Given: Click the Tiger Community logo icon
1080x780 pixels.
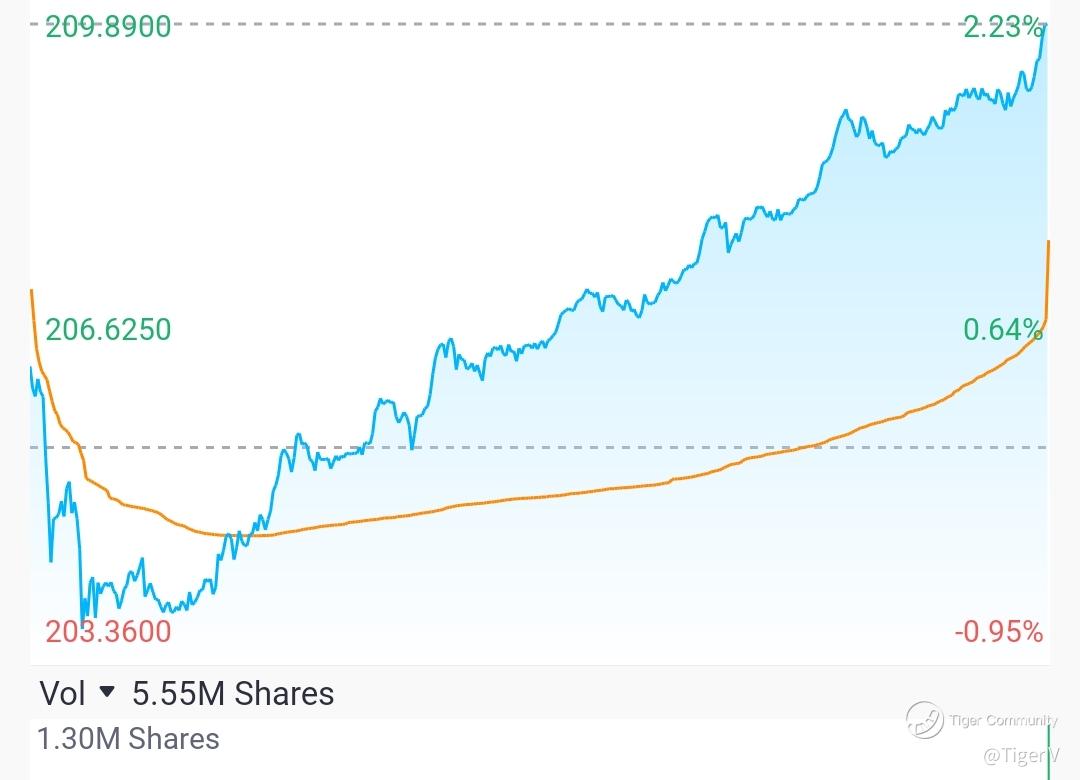Looking at the screenshot, I should pos(925,720).
